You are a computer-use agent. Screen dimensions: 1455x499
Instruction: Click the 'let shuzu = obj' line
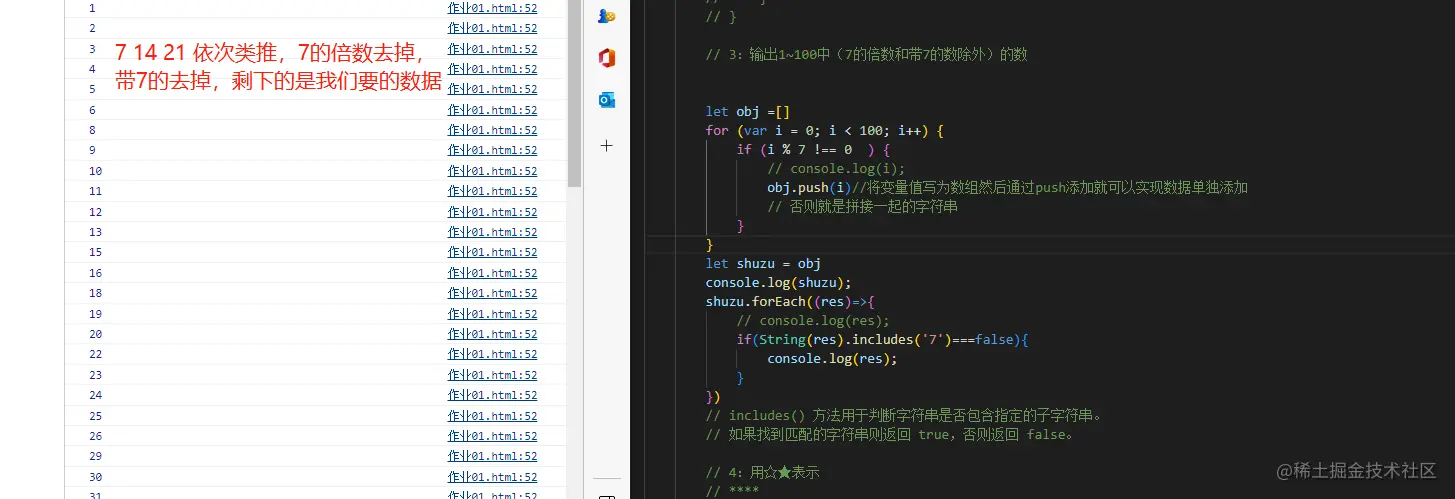pyautogui.click(x=763, y=263)
